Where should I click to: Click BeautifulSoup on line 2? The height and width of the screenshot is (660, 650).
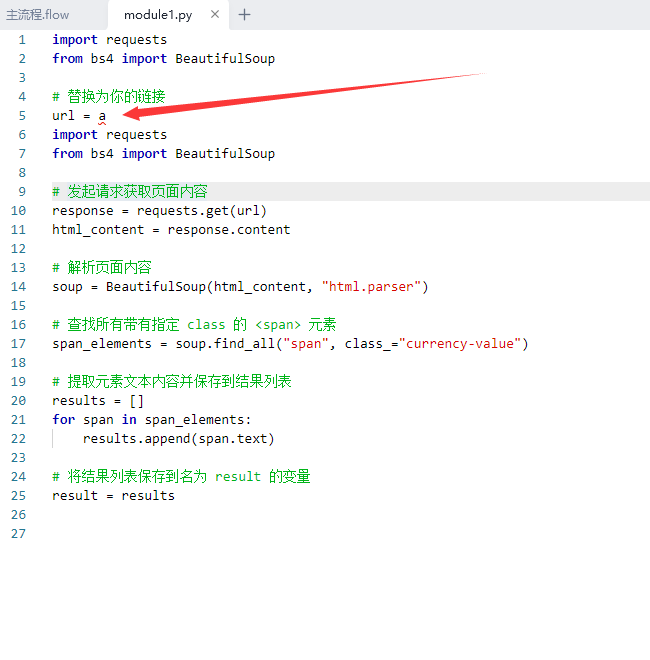pyautogui.click(x=225, y=59)
